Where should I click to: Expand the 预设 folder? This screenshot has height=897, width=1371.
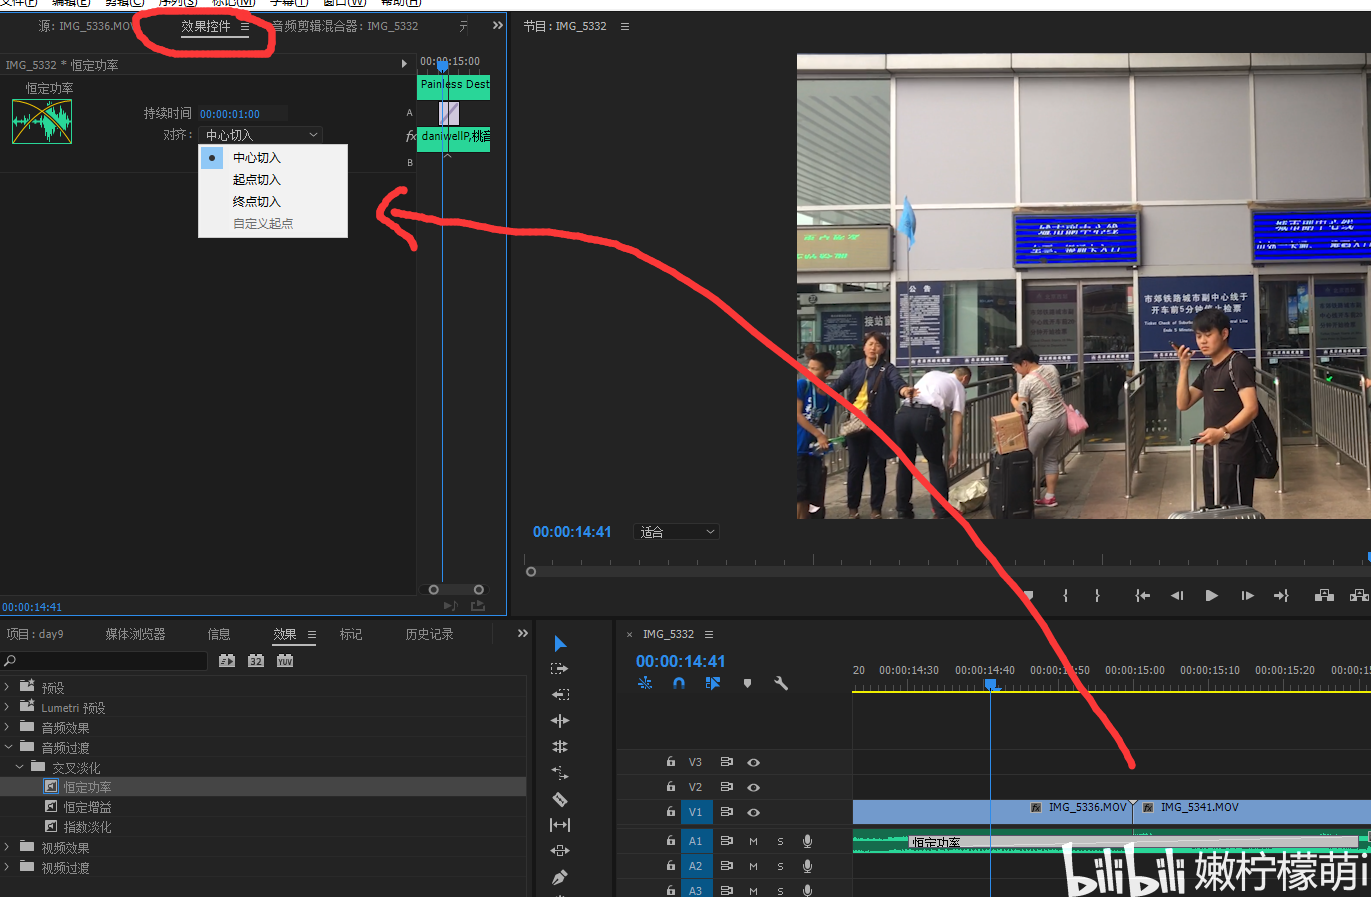coord(7,687)
